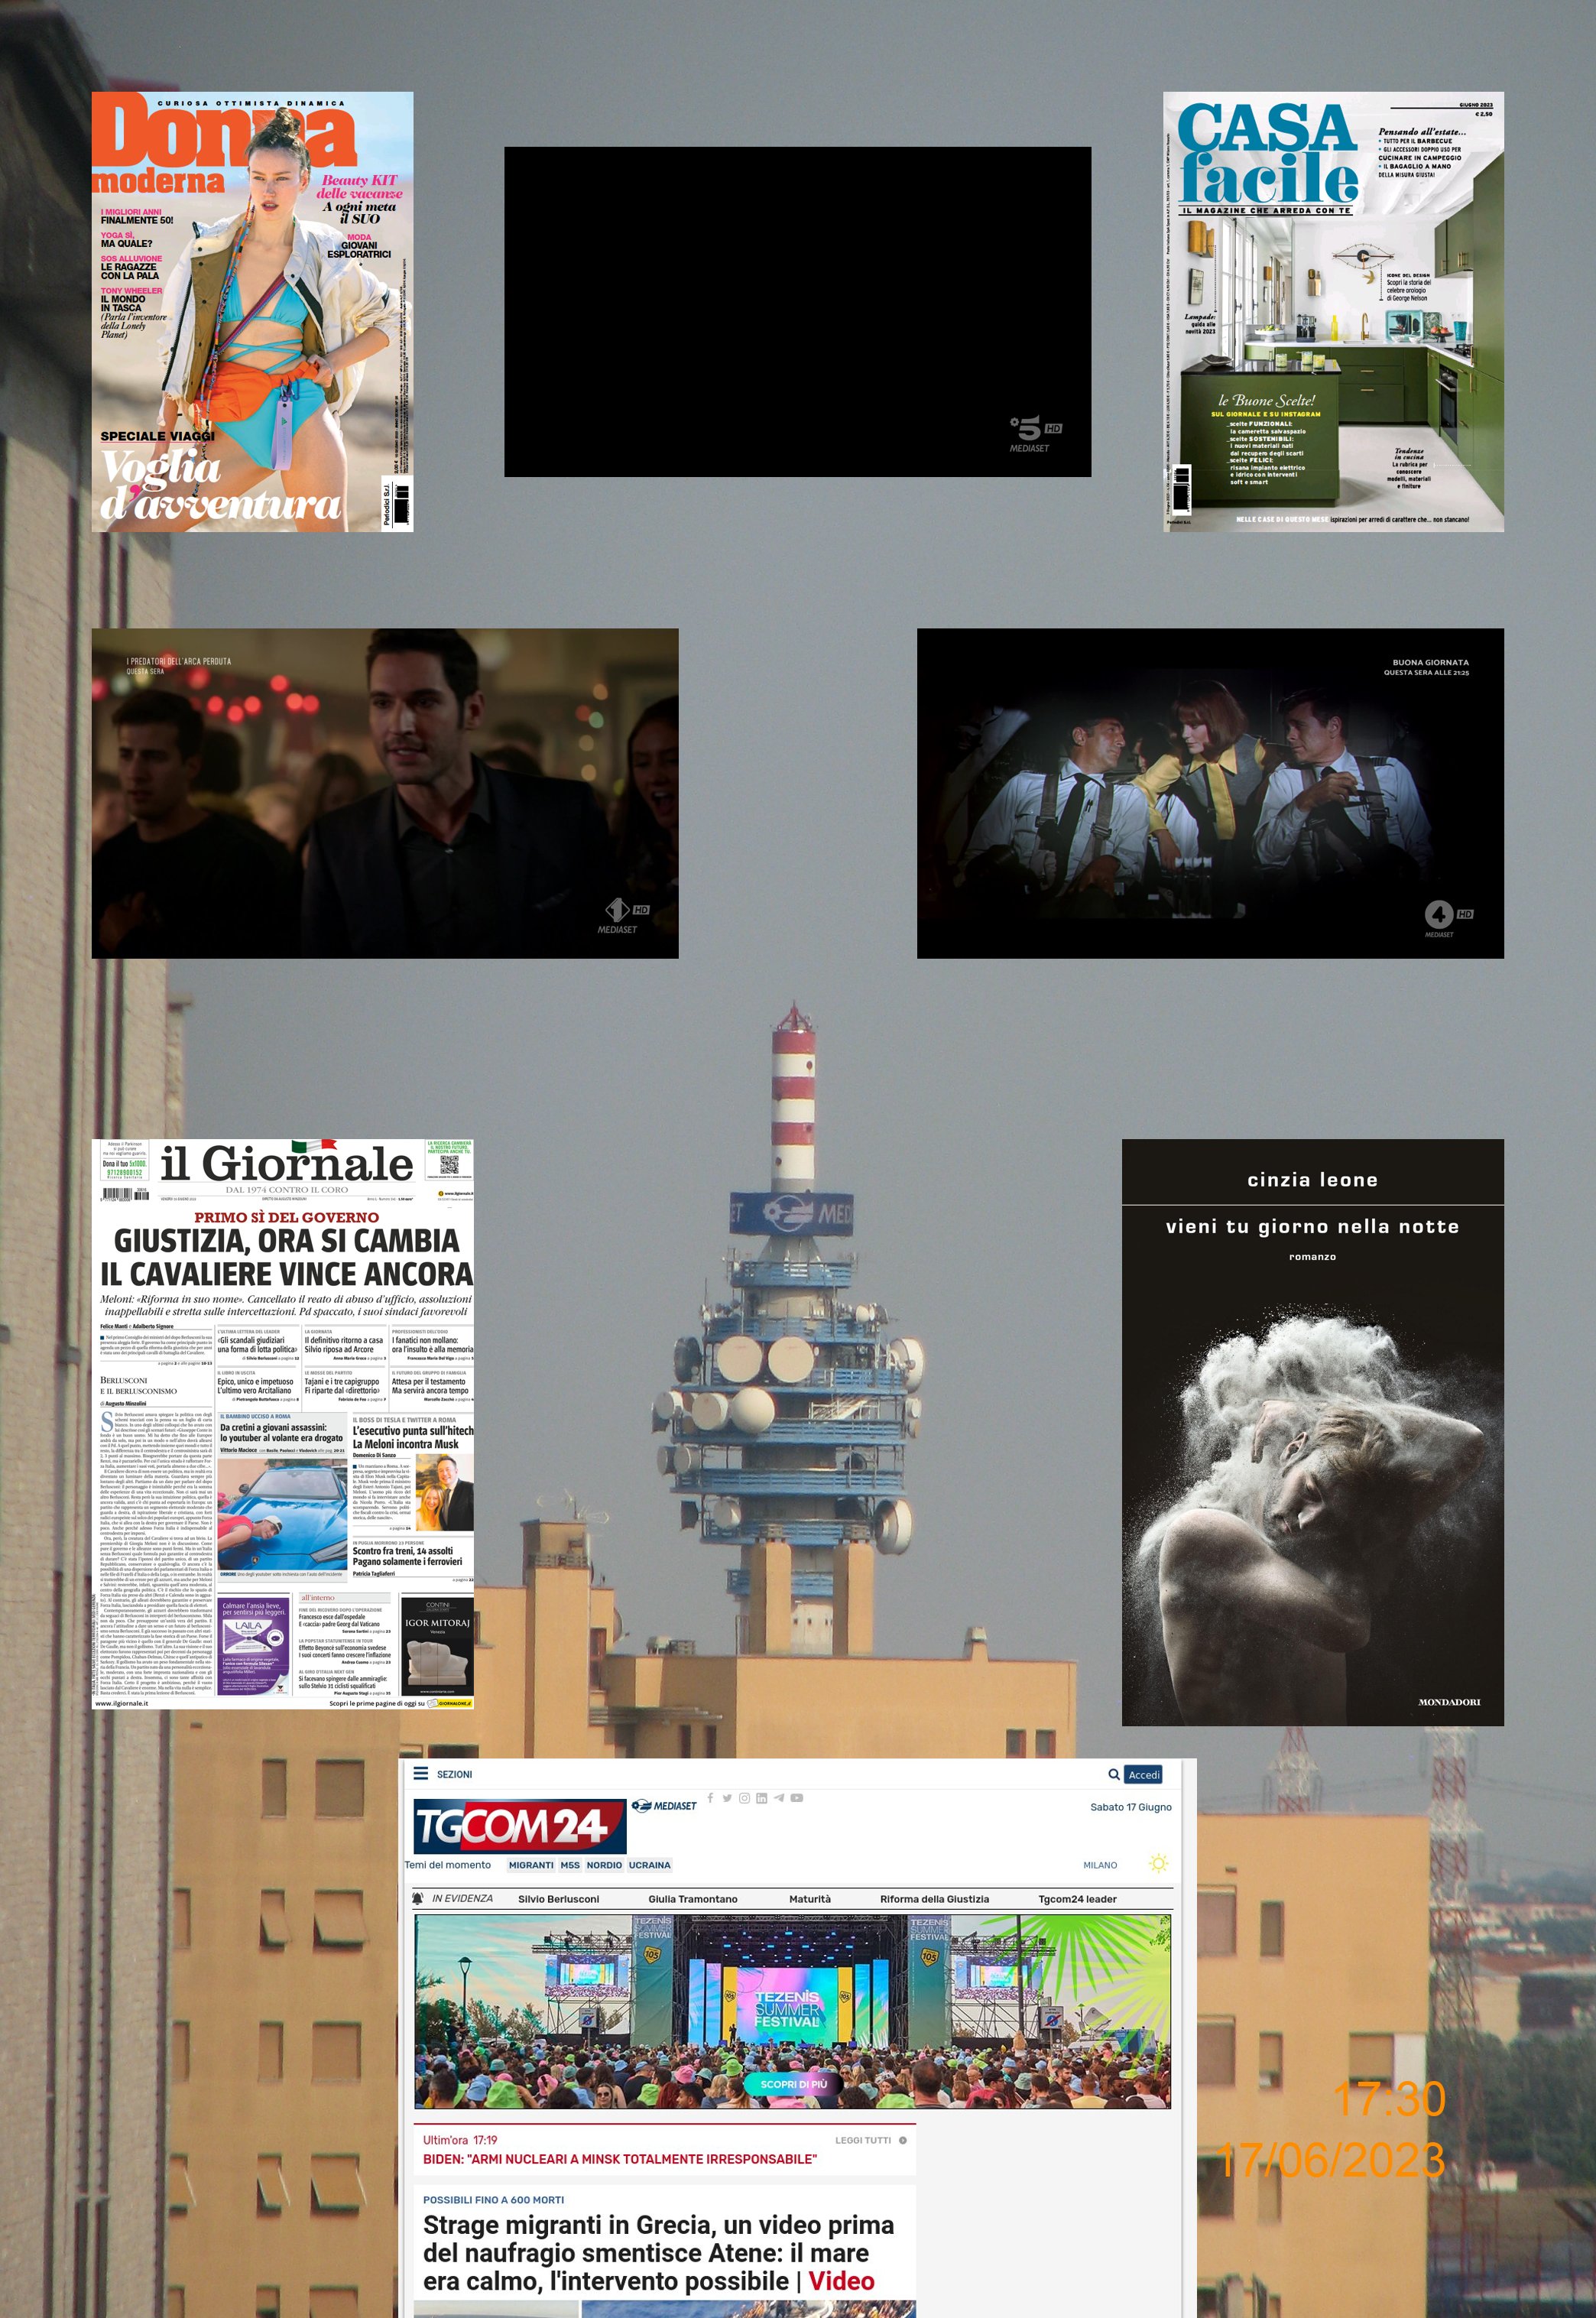This screenshot has width=1596, height=2318.
Task: Click the Accedi login button
Action: coord(1143,1774)
